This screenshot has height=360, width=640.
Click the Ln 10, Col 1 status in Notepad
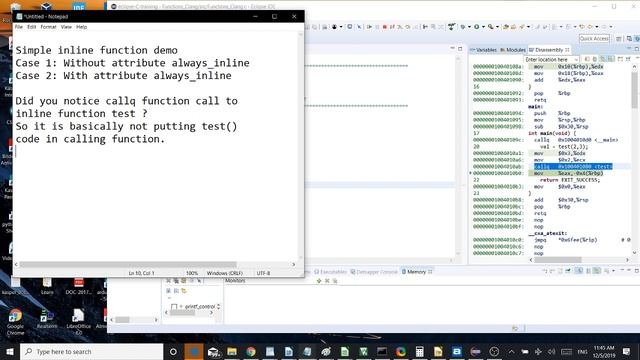pyautogui.click(x=142, y=273)
